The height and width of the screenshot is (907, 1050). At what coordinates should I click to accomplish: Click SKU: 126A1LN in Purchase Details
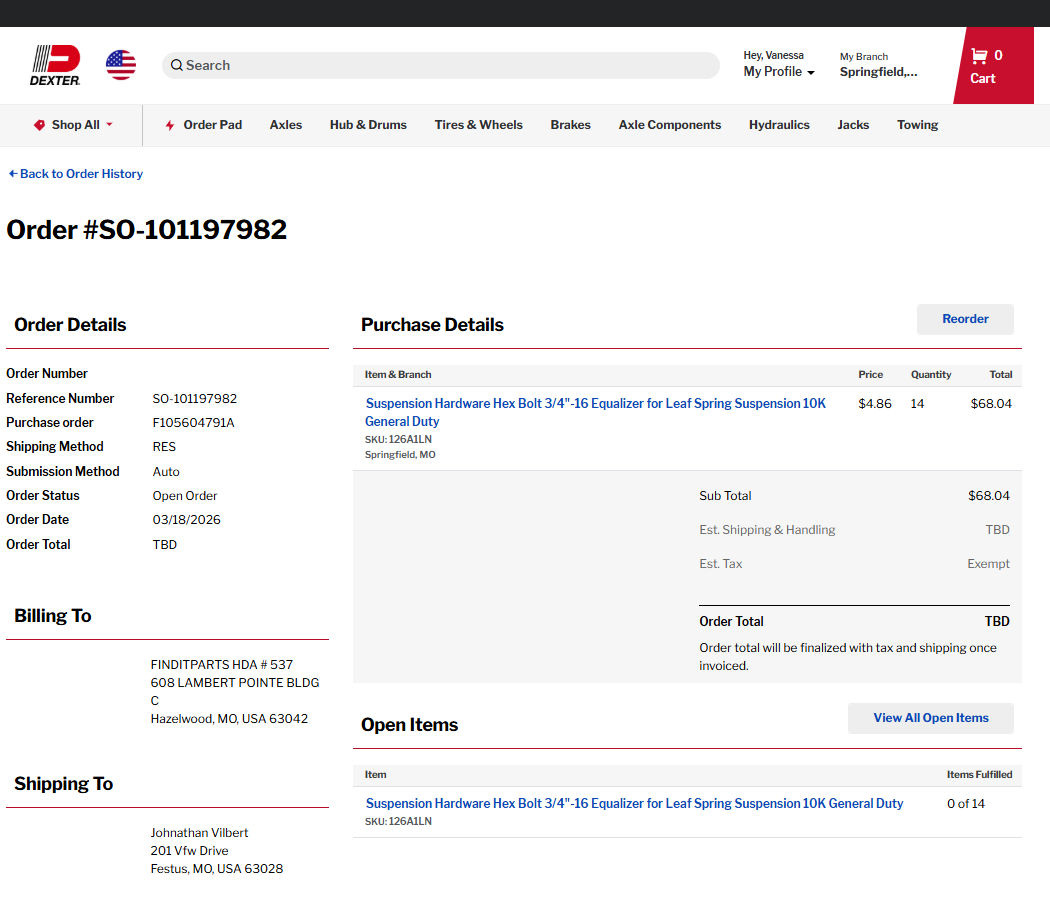coord(398,439)
